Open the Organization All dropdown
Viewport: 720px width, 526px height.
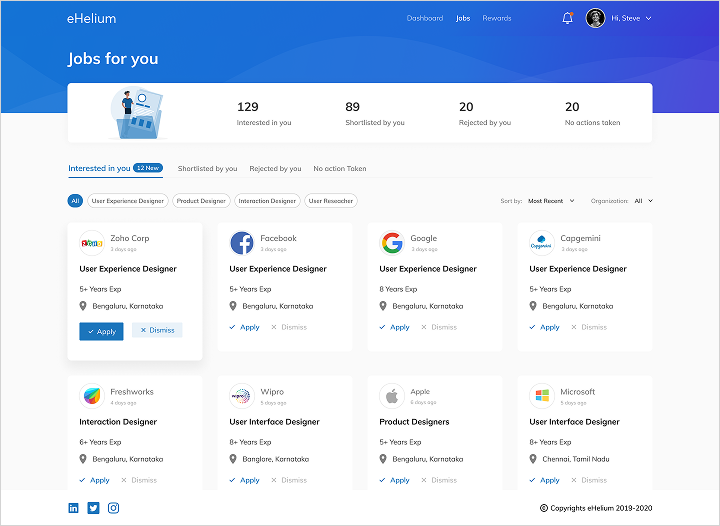[643, 201]
